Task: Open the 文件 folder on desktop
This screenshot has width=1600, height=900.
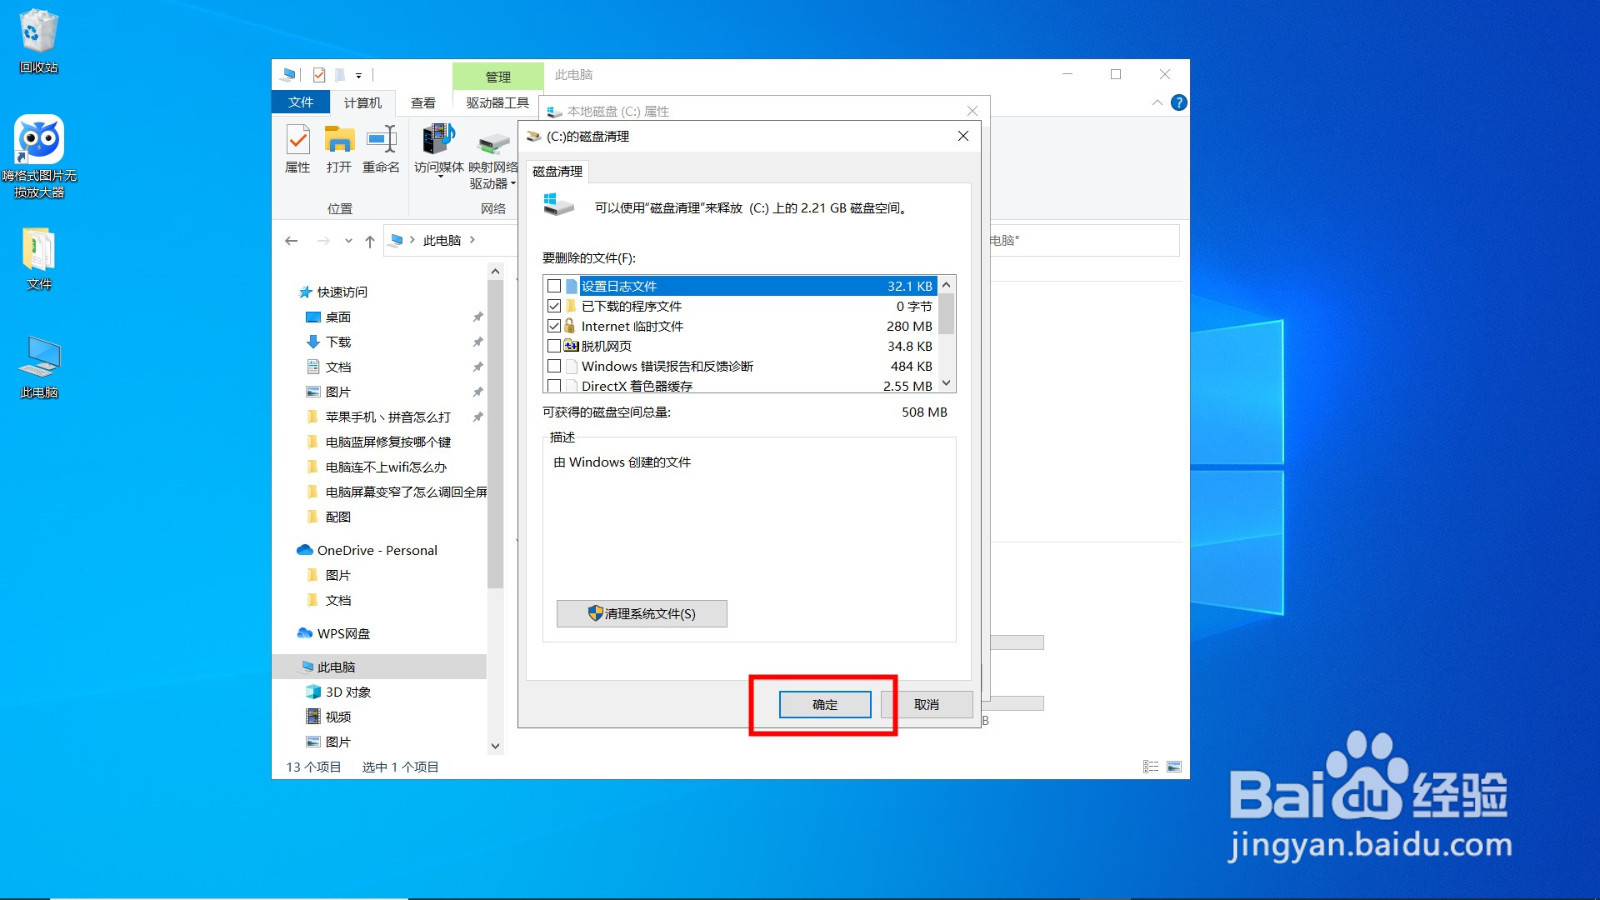Action: click(x=39, y=258)
